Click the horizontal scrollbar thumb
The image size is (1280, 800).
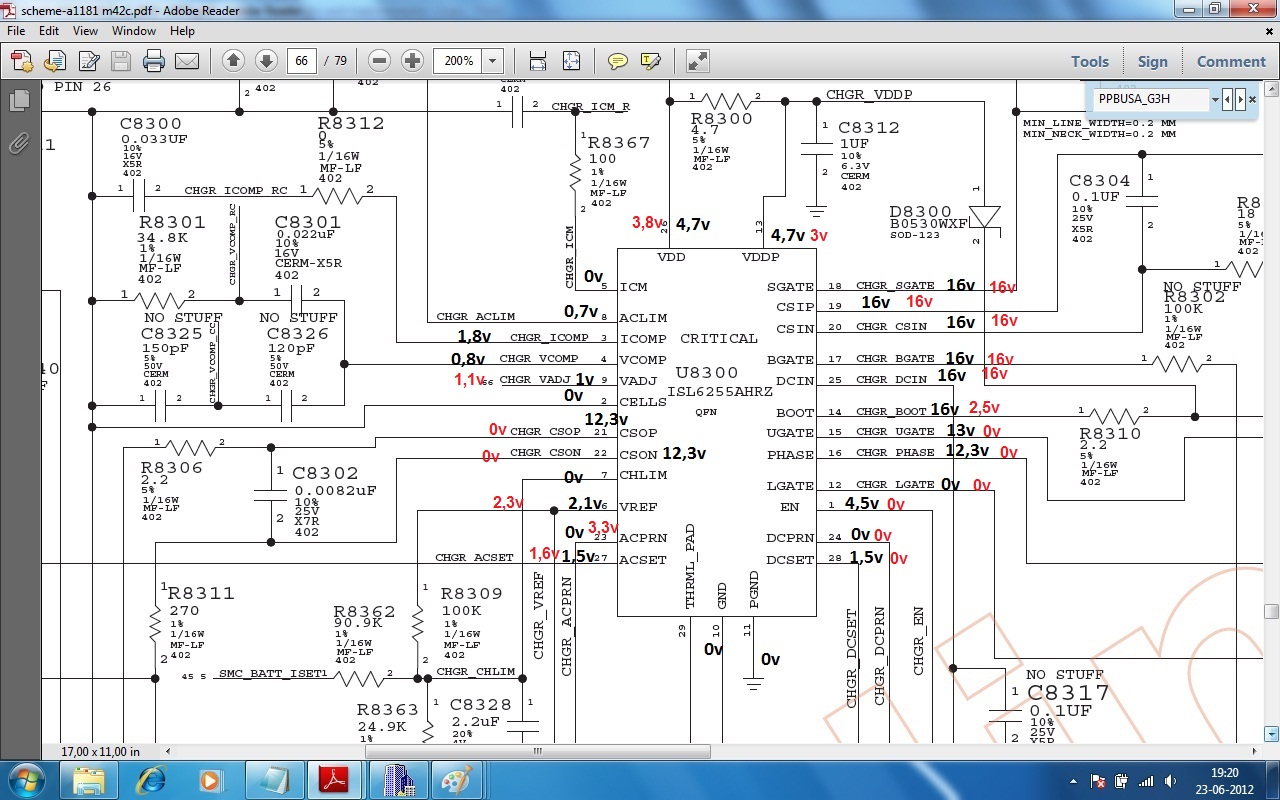click(537, 751)
